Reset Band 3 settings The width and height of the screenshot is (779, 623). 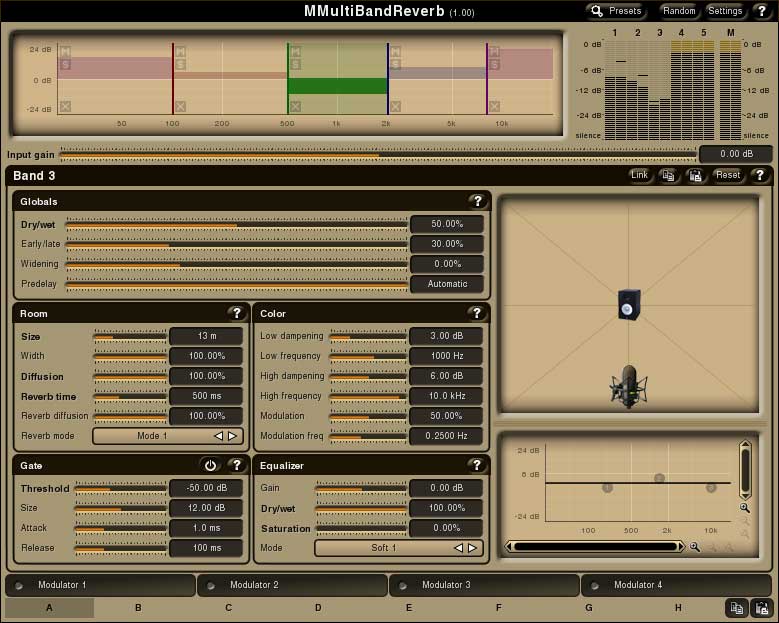tap(728, 175)
